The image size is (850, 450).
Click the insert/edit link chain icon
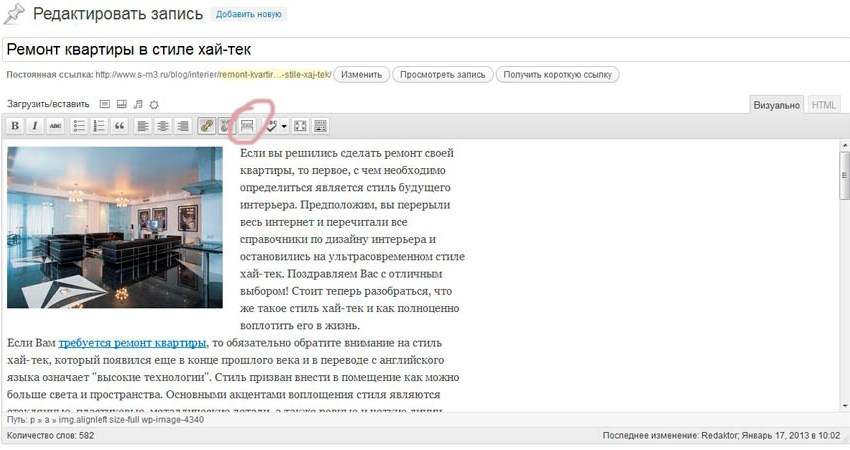click(x=207, y=126)
